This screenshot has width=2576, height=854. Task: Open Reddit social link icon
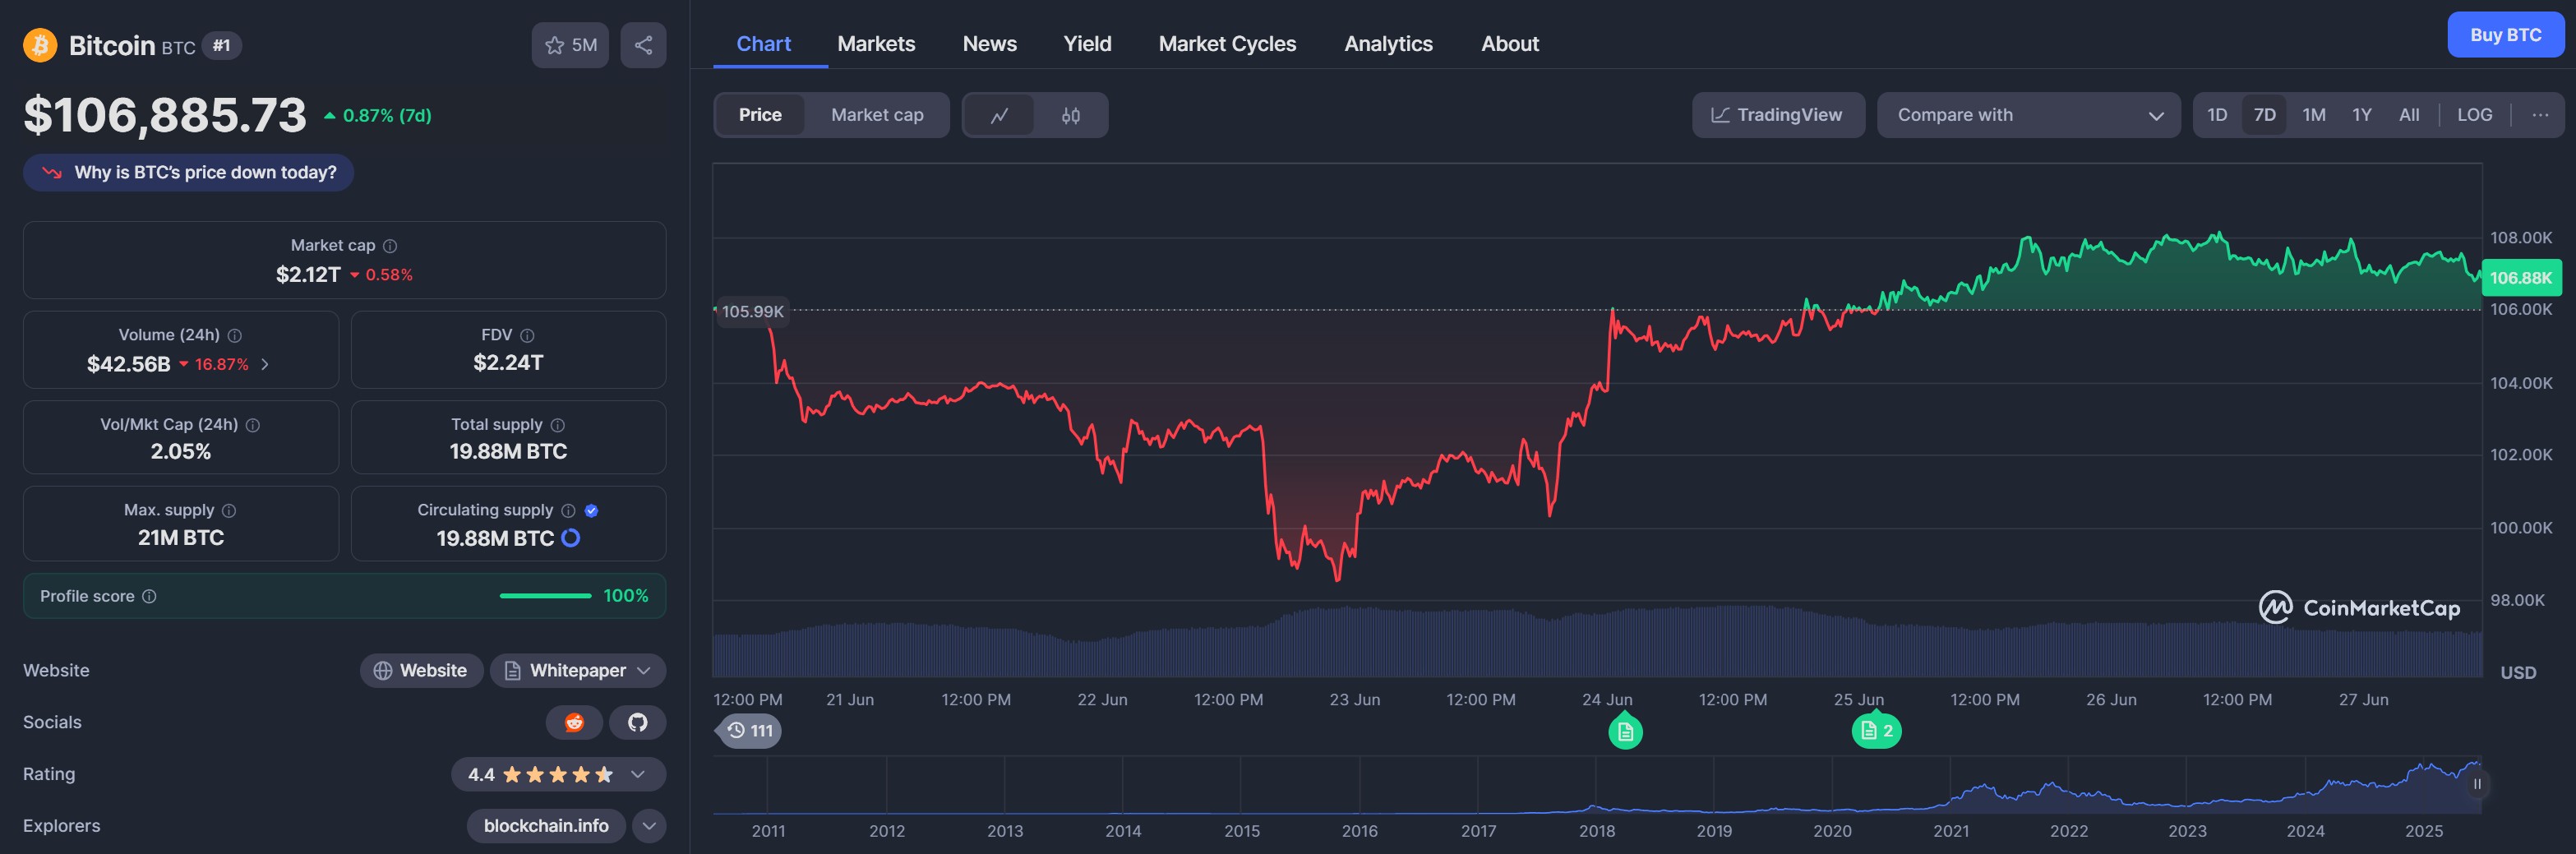tap(574, 722)
